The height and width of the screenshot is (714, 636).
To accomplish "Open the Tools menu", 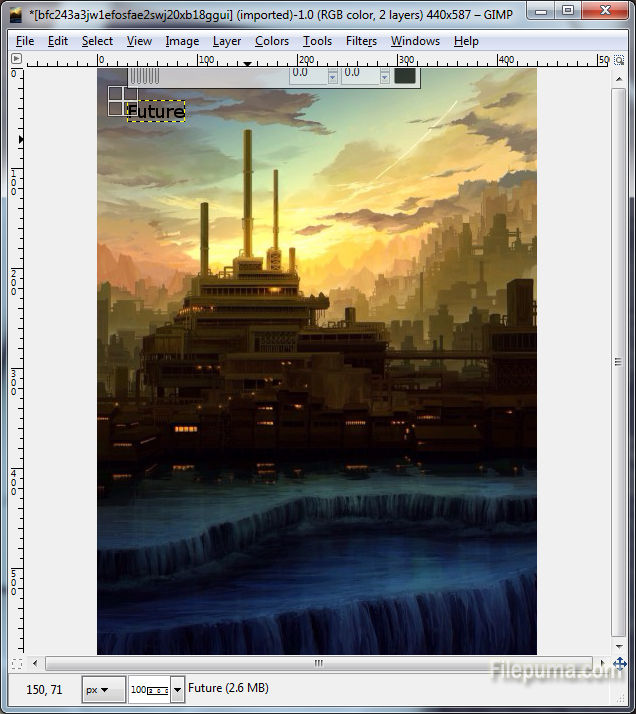I will click(x=317, y=41).
